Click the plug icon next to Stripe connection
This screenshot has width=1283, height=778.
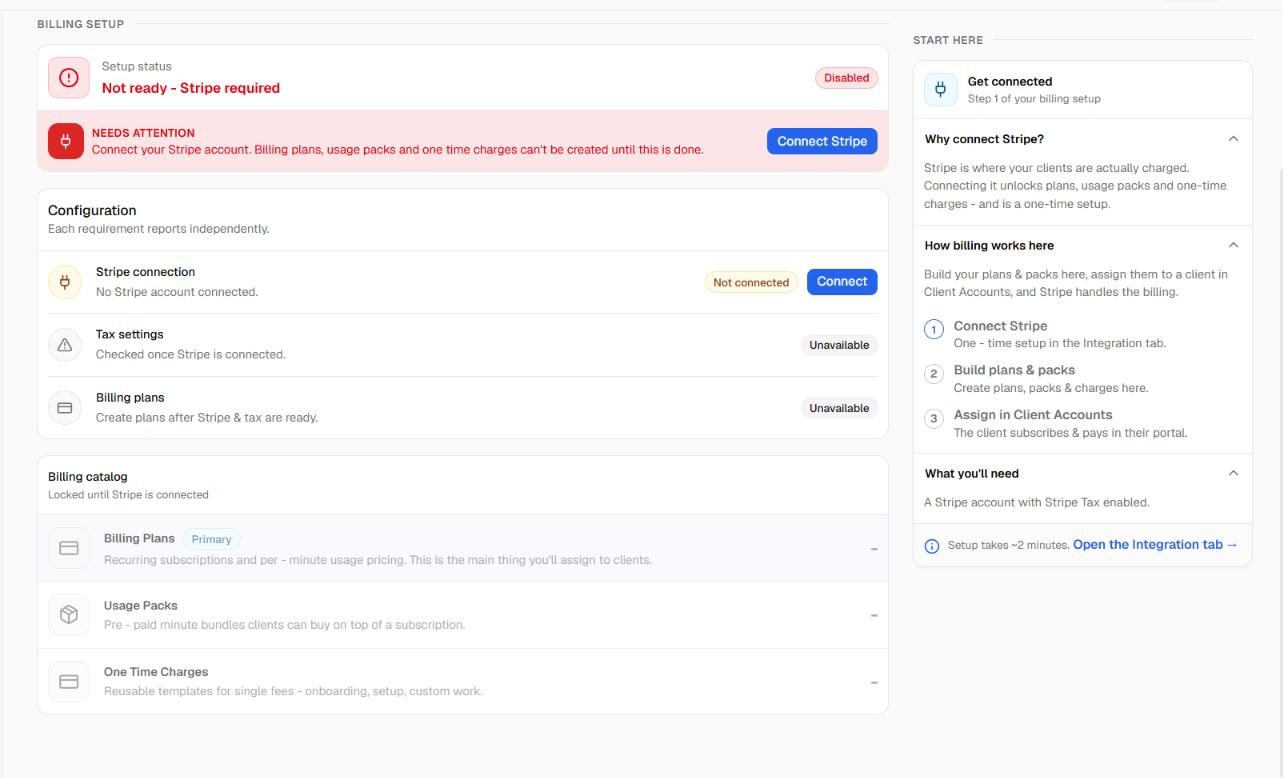click(65, 282)
